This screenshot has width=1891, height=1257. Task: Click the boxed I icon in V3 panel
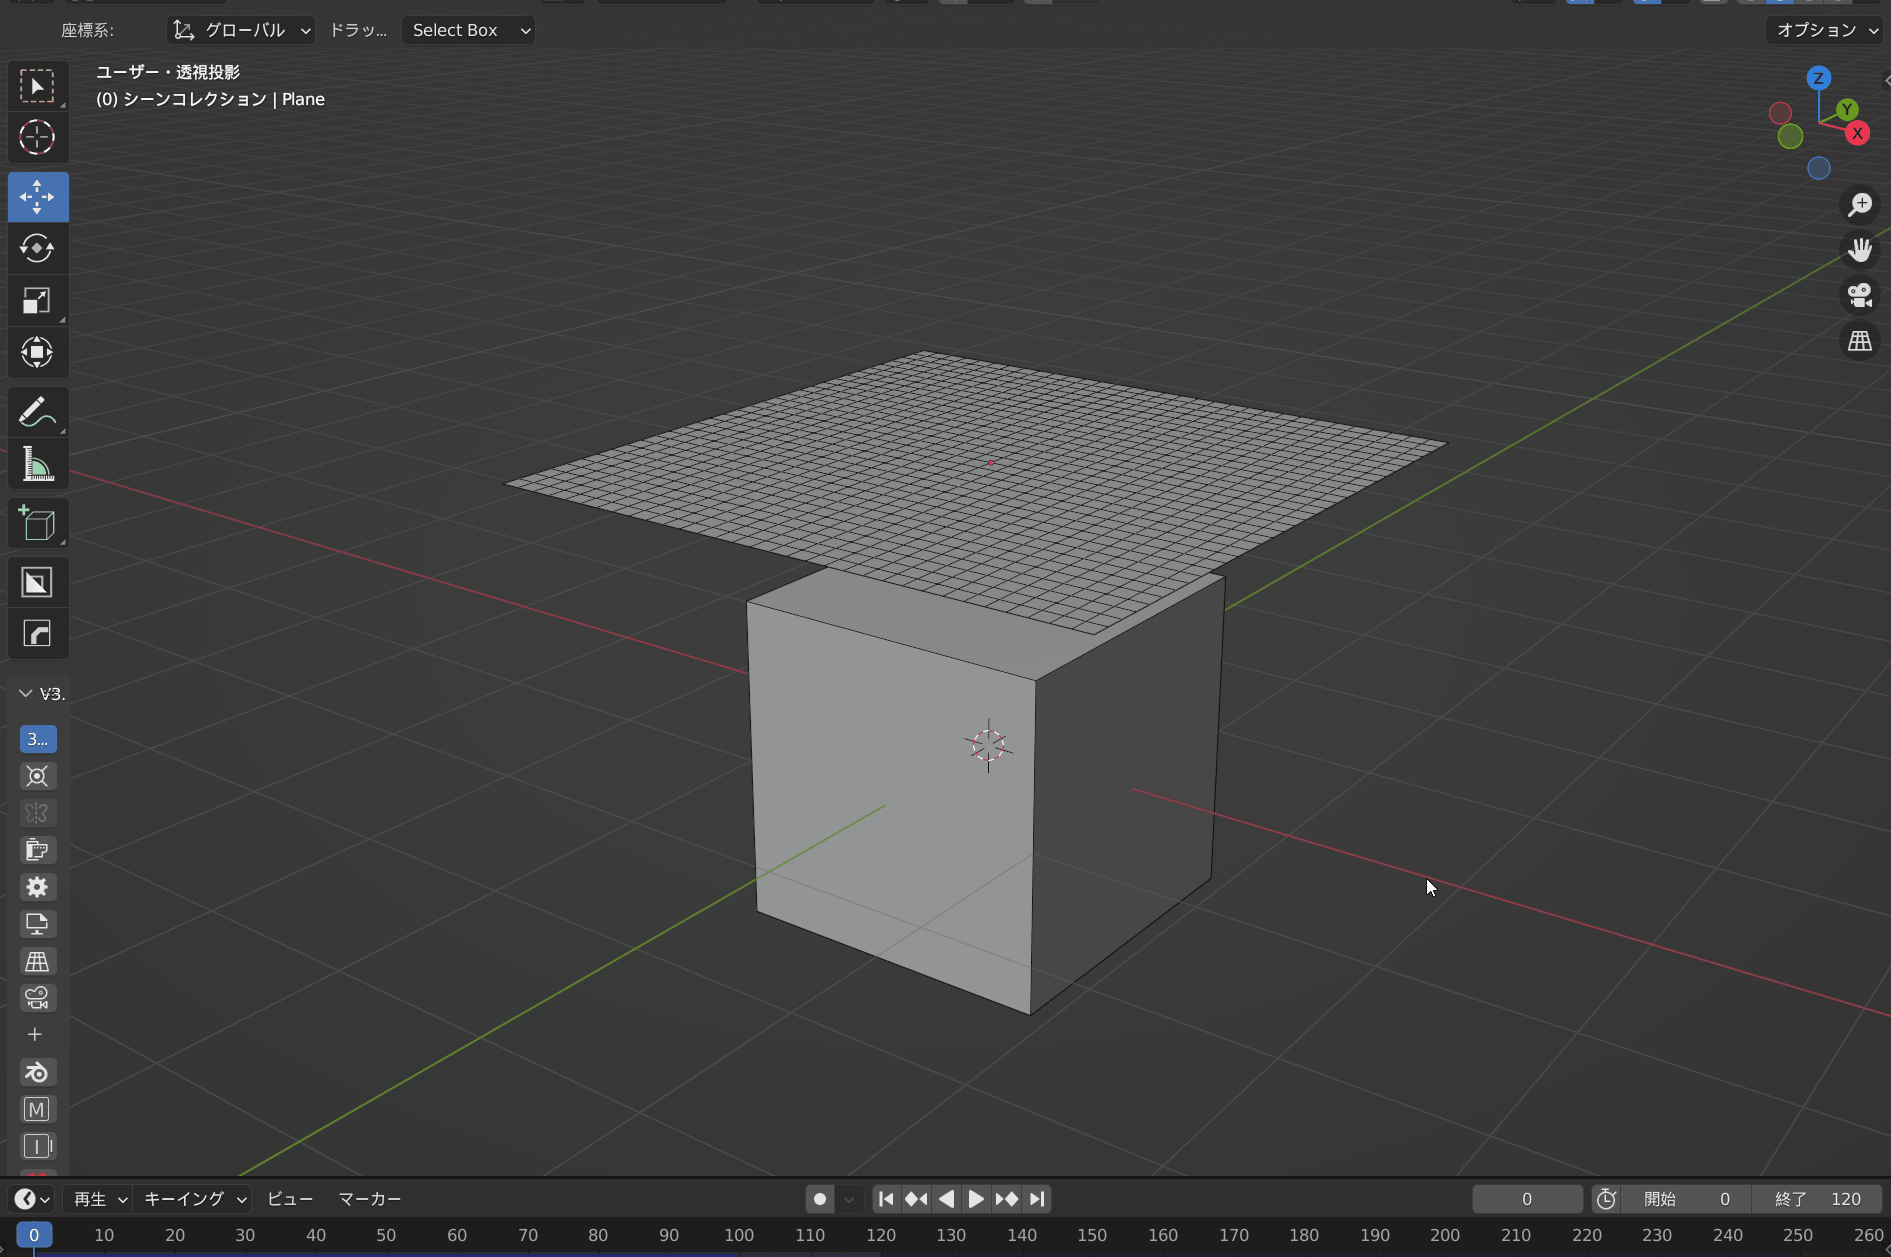click(37, 1146)
